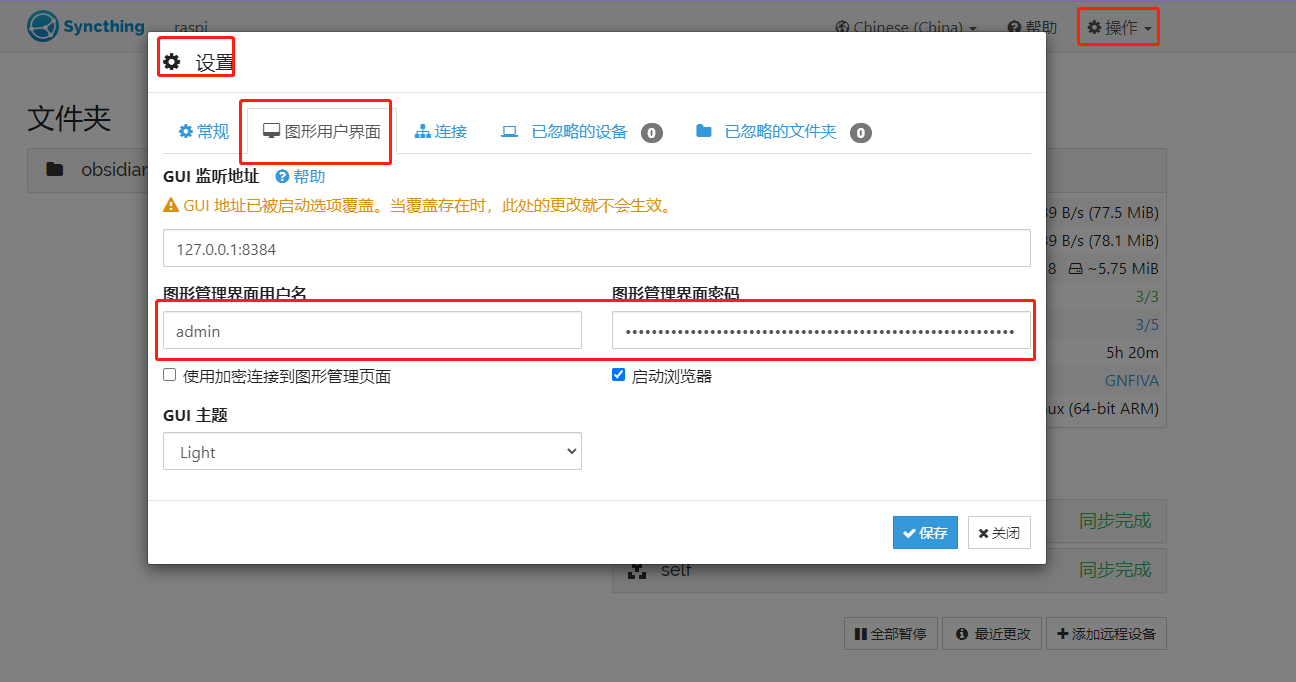Click the network icon on 连接 tab
The height and width of the screenshot is (682, 1296).
coord(422,131)
